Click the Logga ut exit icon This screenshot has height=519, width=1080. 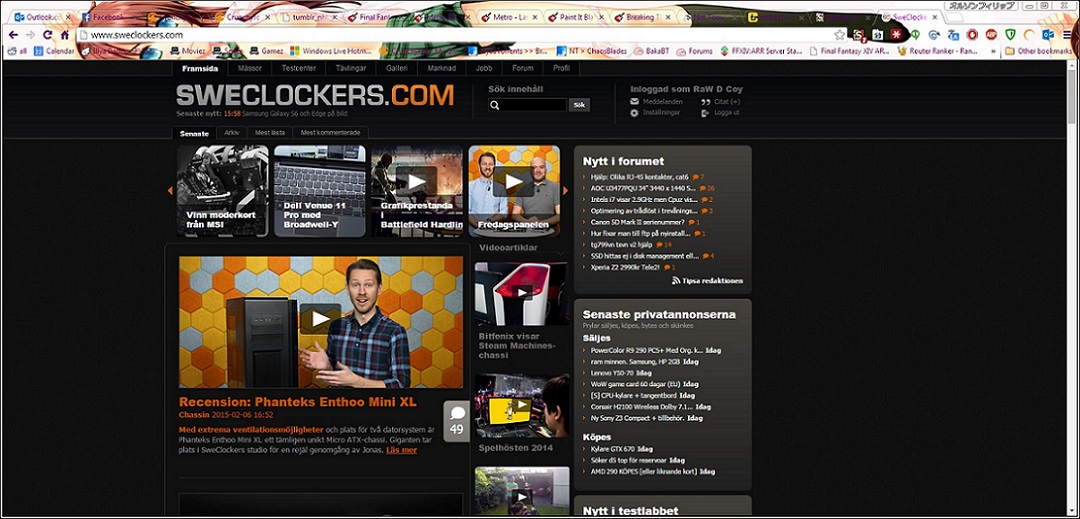pos(705,112)
